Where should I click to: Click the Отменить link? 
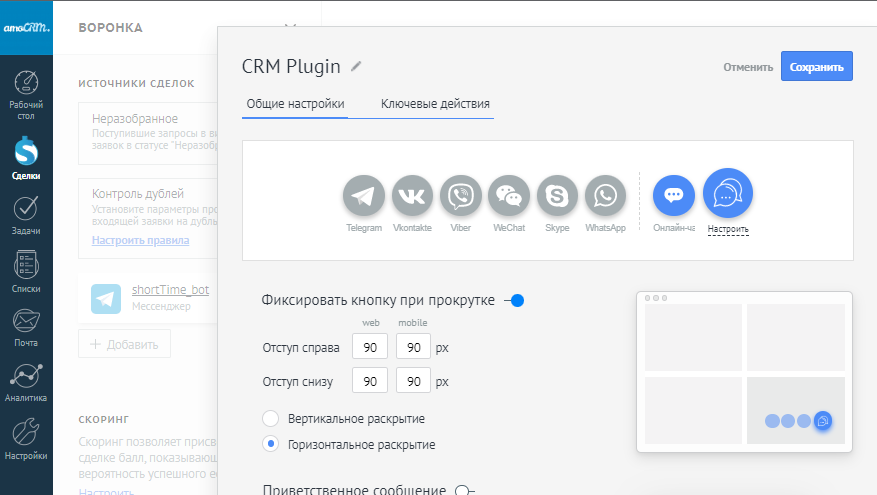point(748,68)
